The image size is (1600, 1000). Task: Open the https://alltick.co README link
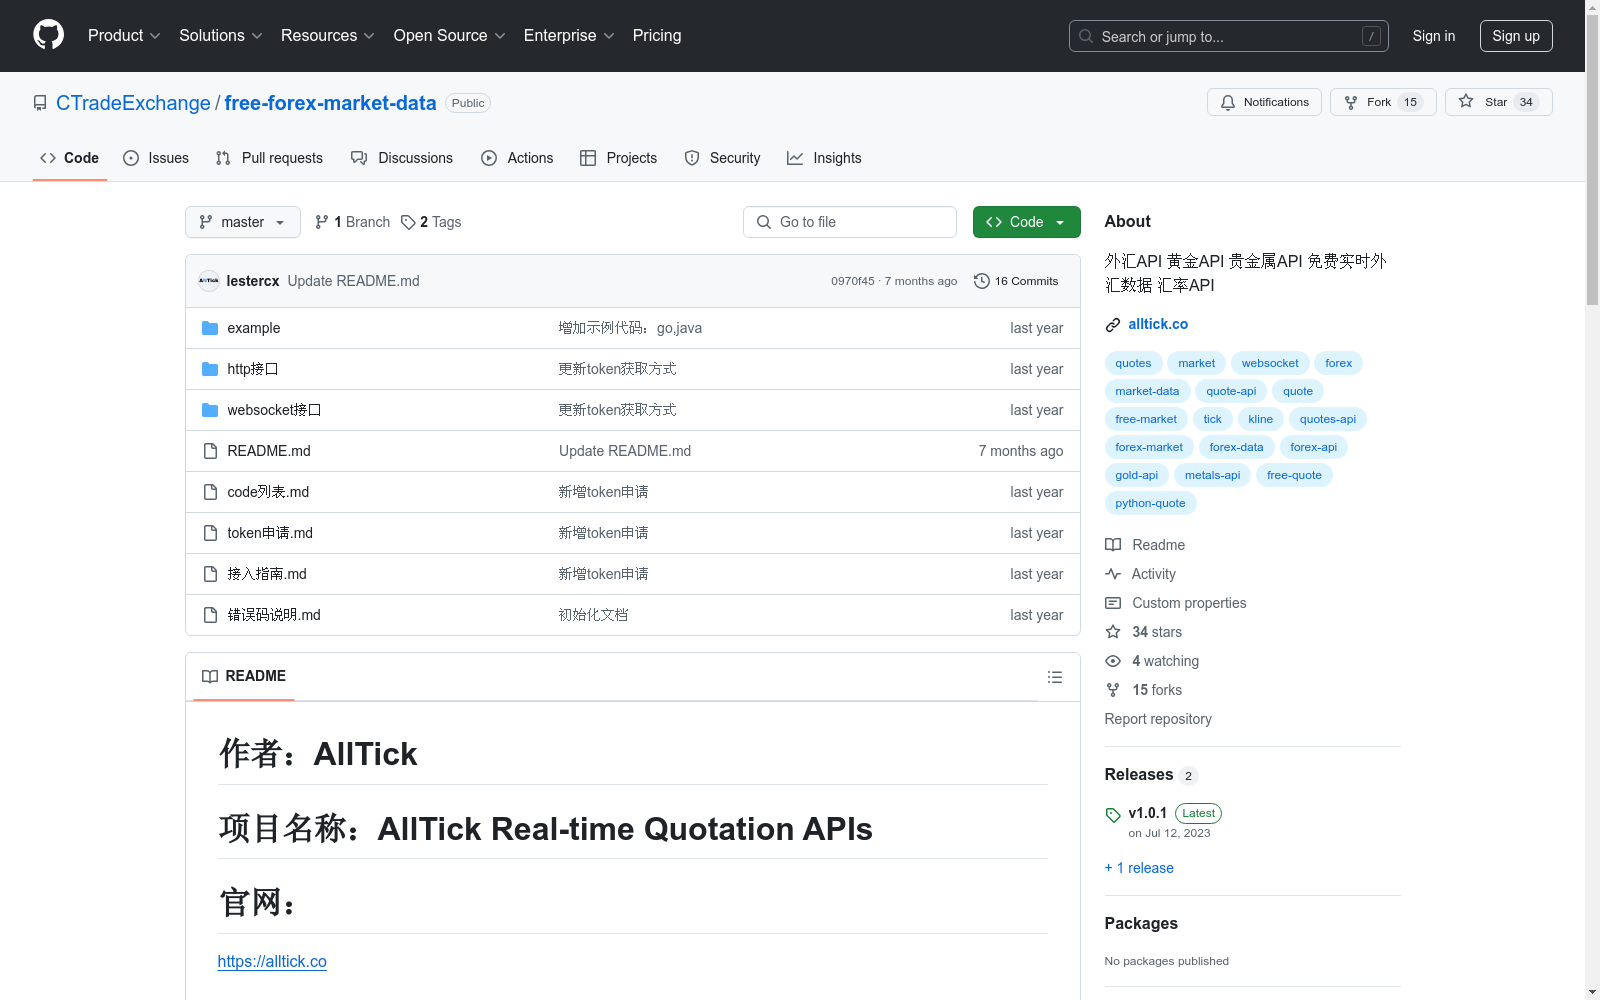point(272,961)
